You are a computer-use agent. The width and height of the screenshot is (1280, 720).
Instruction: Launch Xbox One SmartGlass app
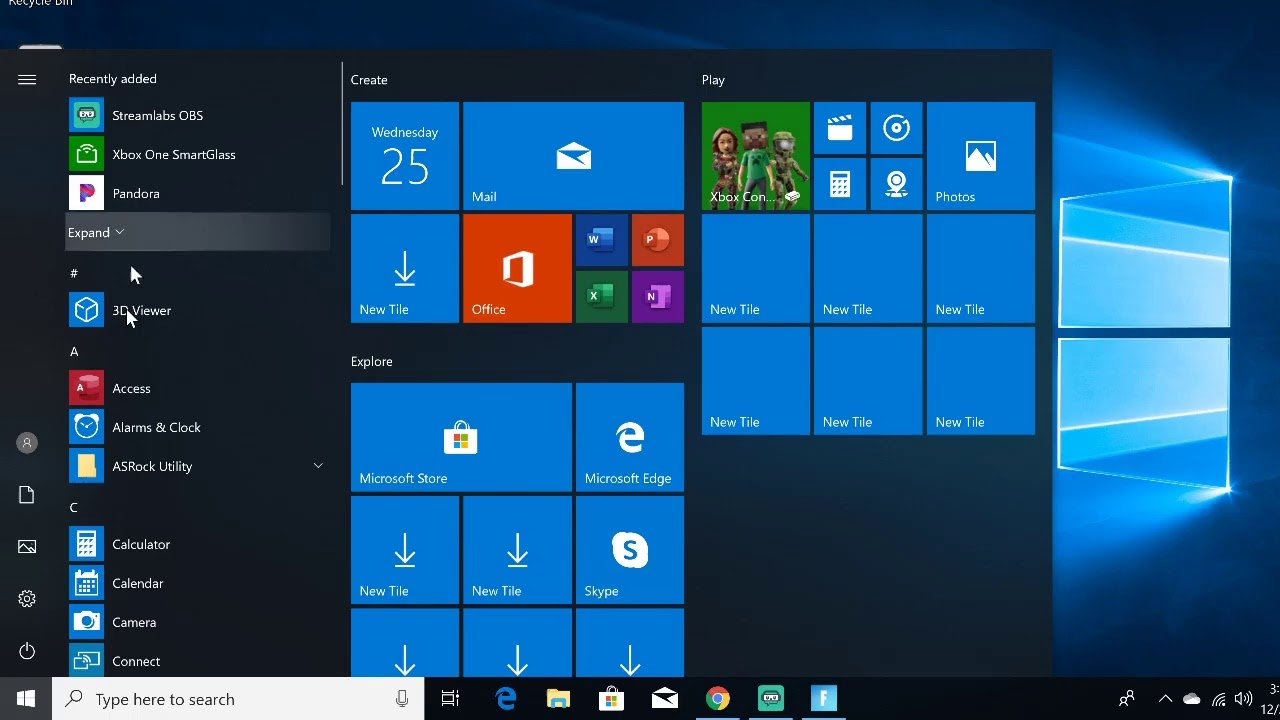198,154
